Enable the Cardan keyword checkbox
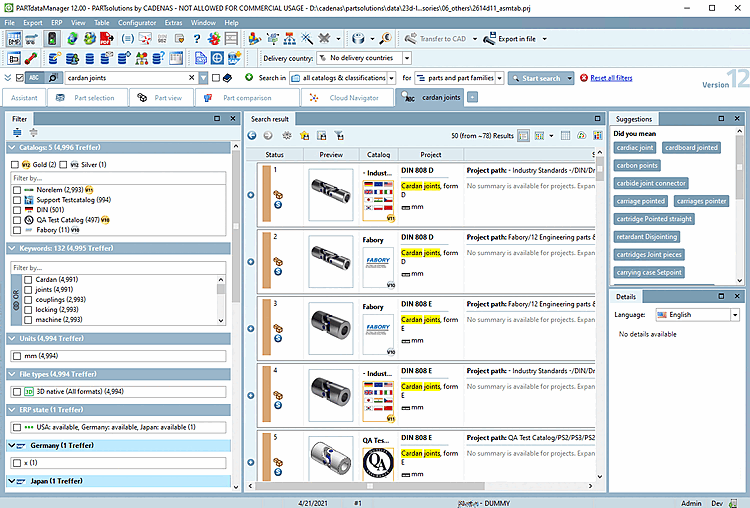Screen dimensions: 750x508 click(27, 280)
